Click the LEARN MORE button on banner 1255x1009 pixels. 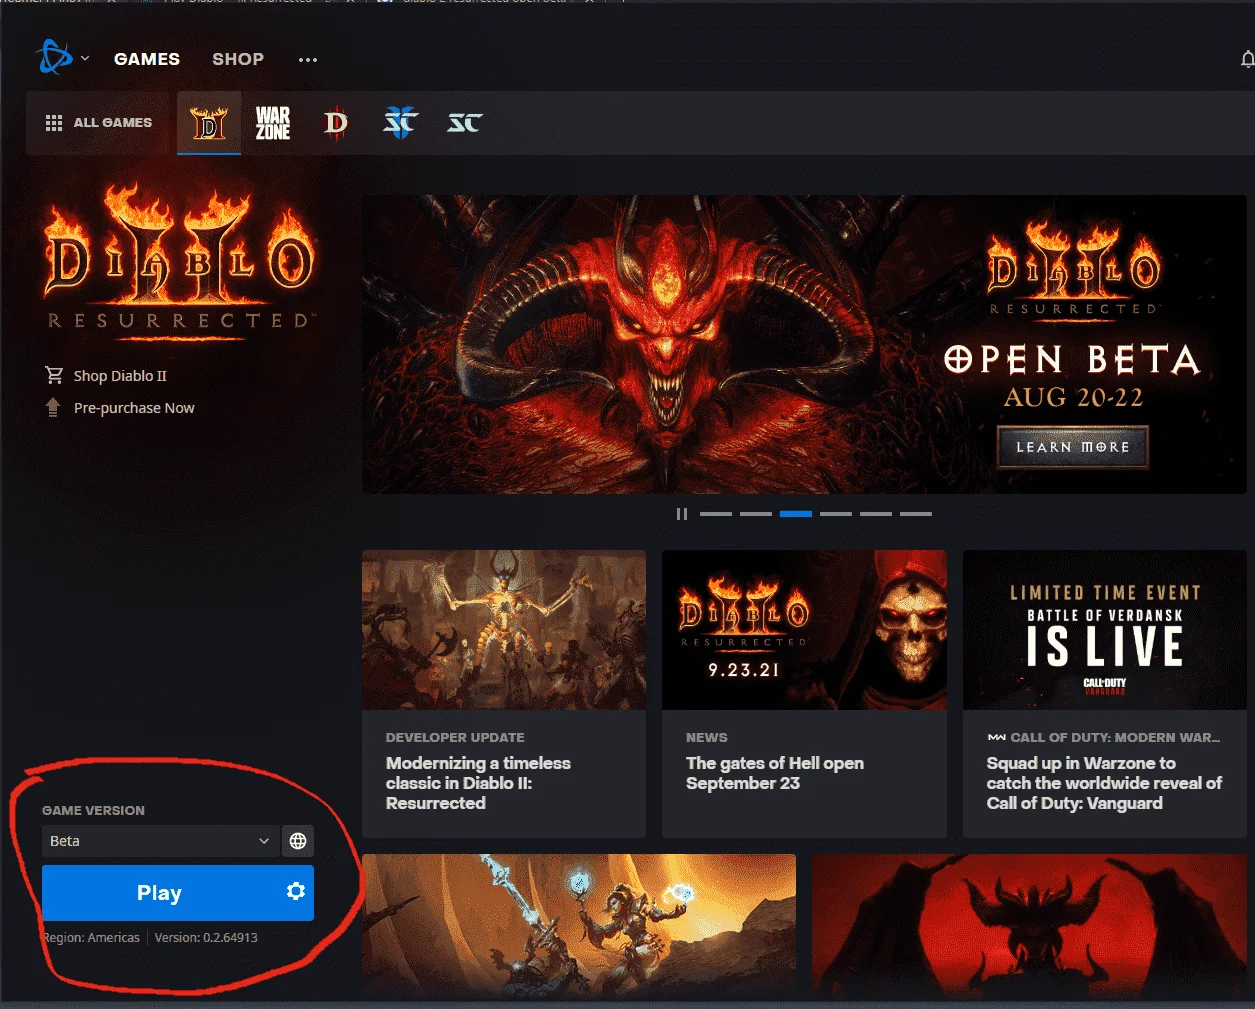click(x=1073, y=447)
